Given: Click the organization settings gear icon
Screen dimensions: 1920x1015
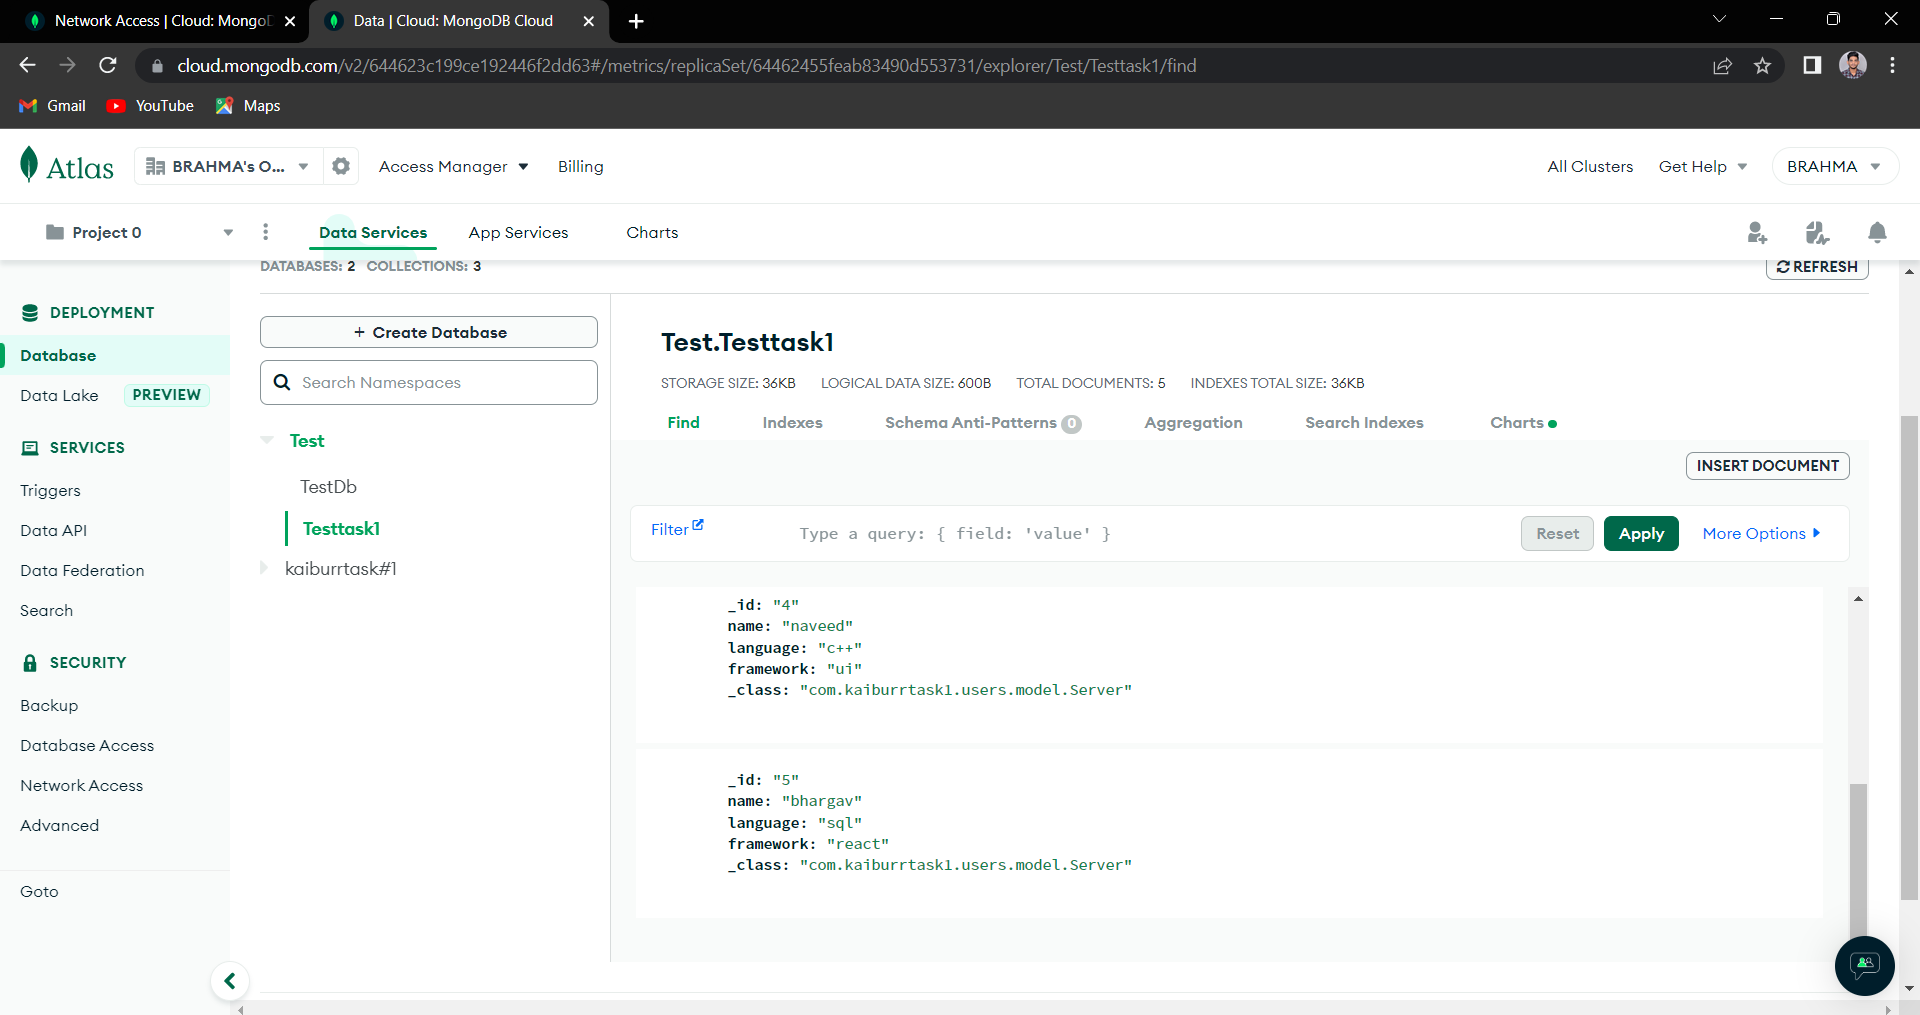Looking at the screenshot, I should (x=340, y=166).
